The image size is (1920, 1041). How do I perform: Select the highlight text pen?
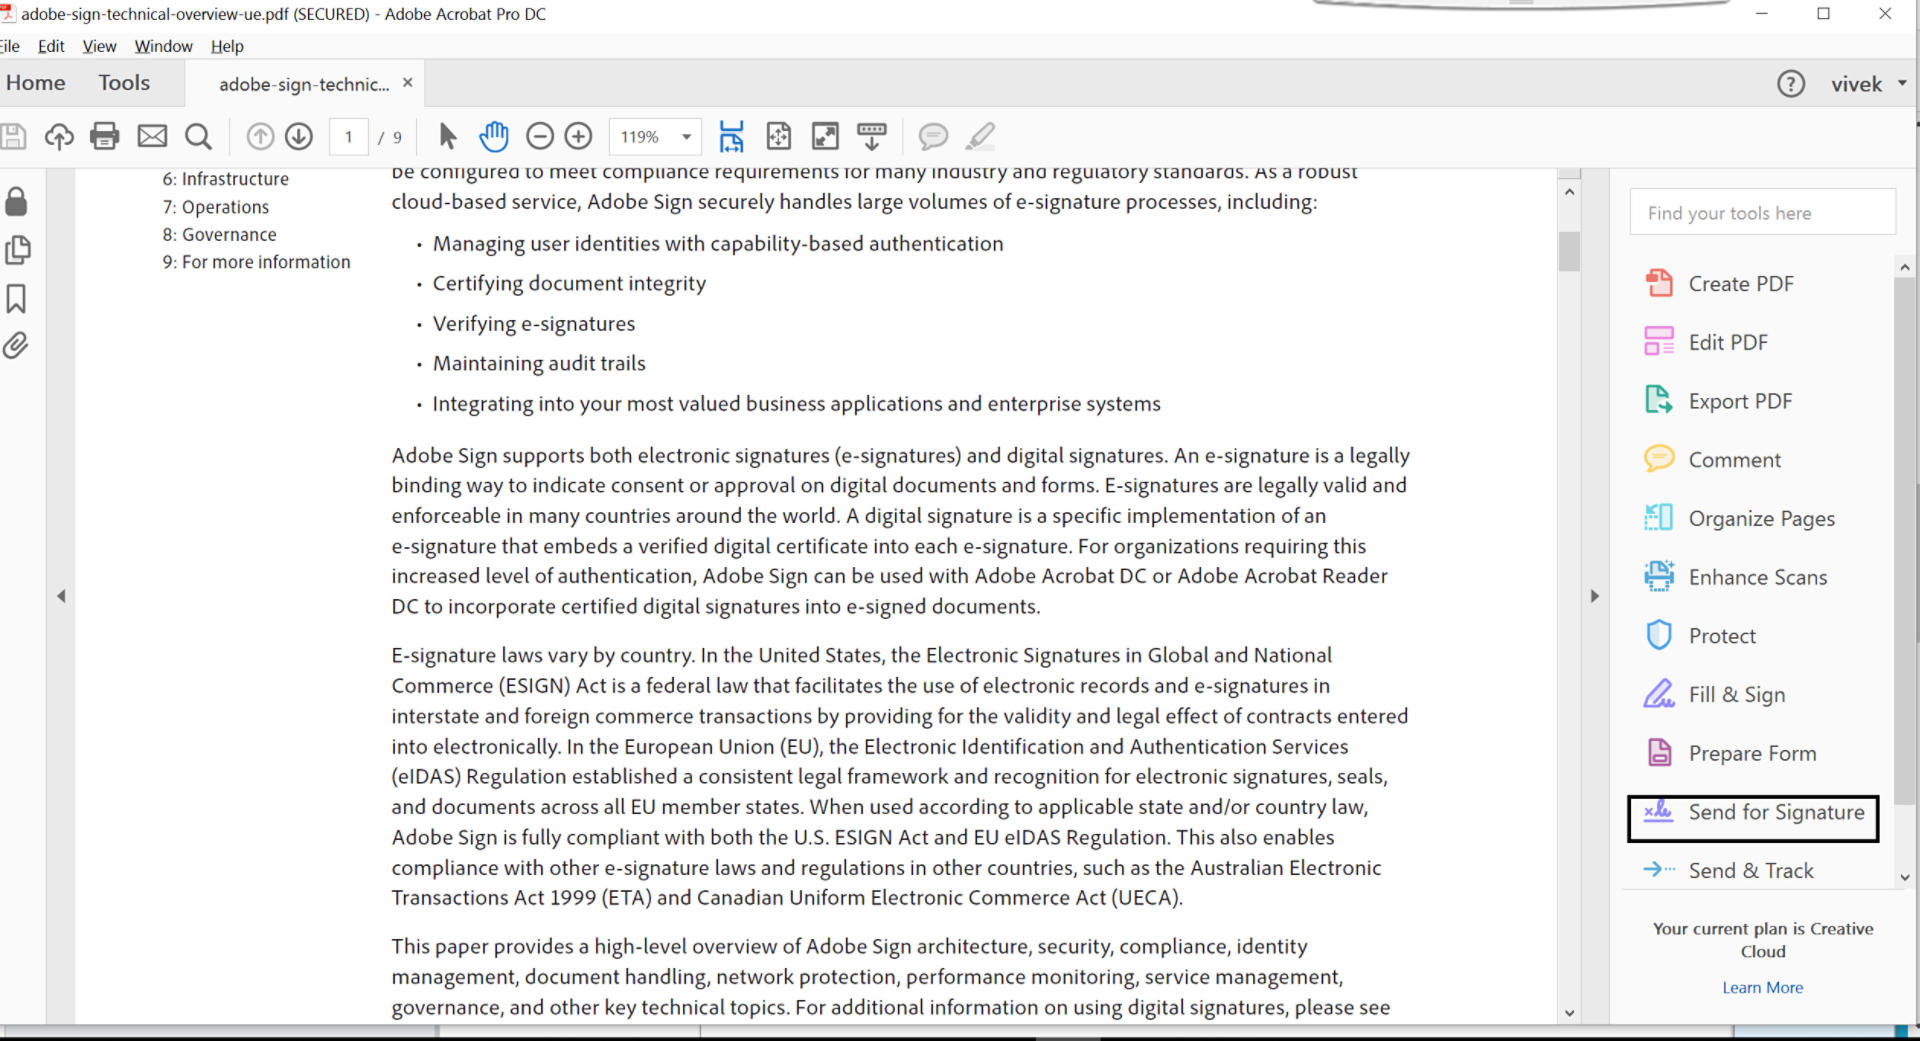tap(981, 136)
